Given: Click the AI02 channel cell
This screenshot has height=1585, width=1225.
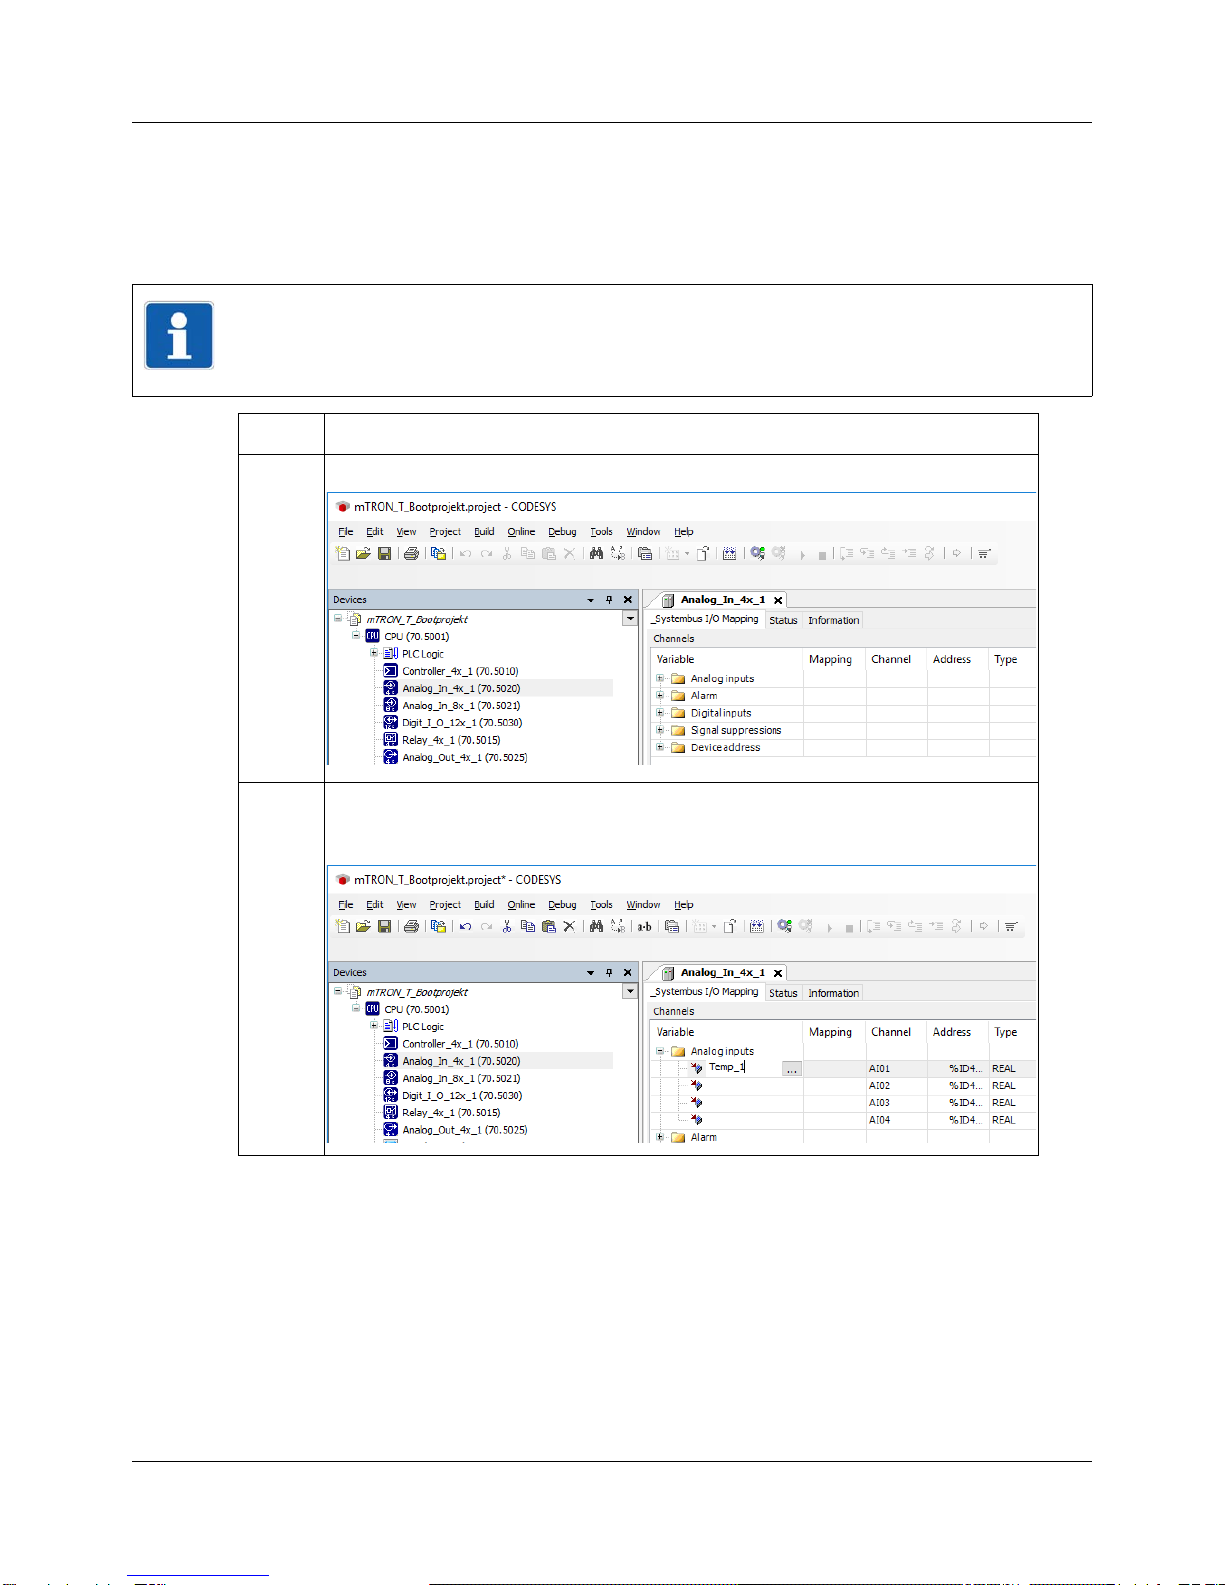Looking at the screenshot, I should pyautogui.click(x=897, y=1086).
